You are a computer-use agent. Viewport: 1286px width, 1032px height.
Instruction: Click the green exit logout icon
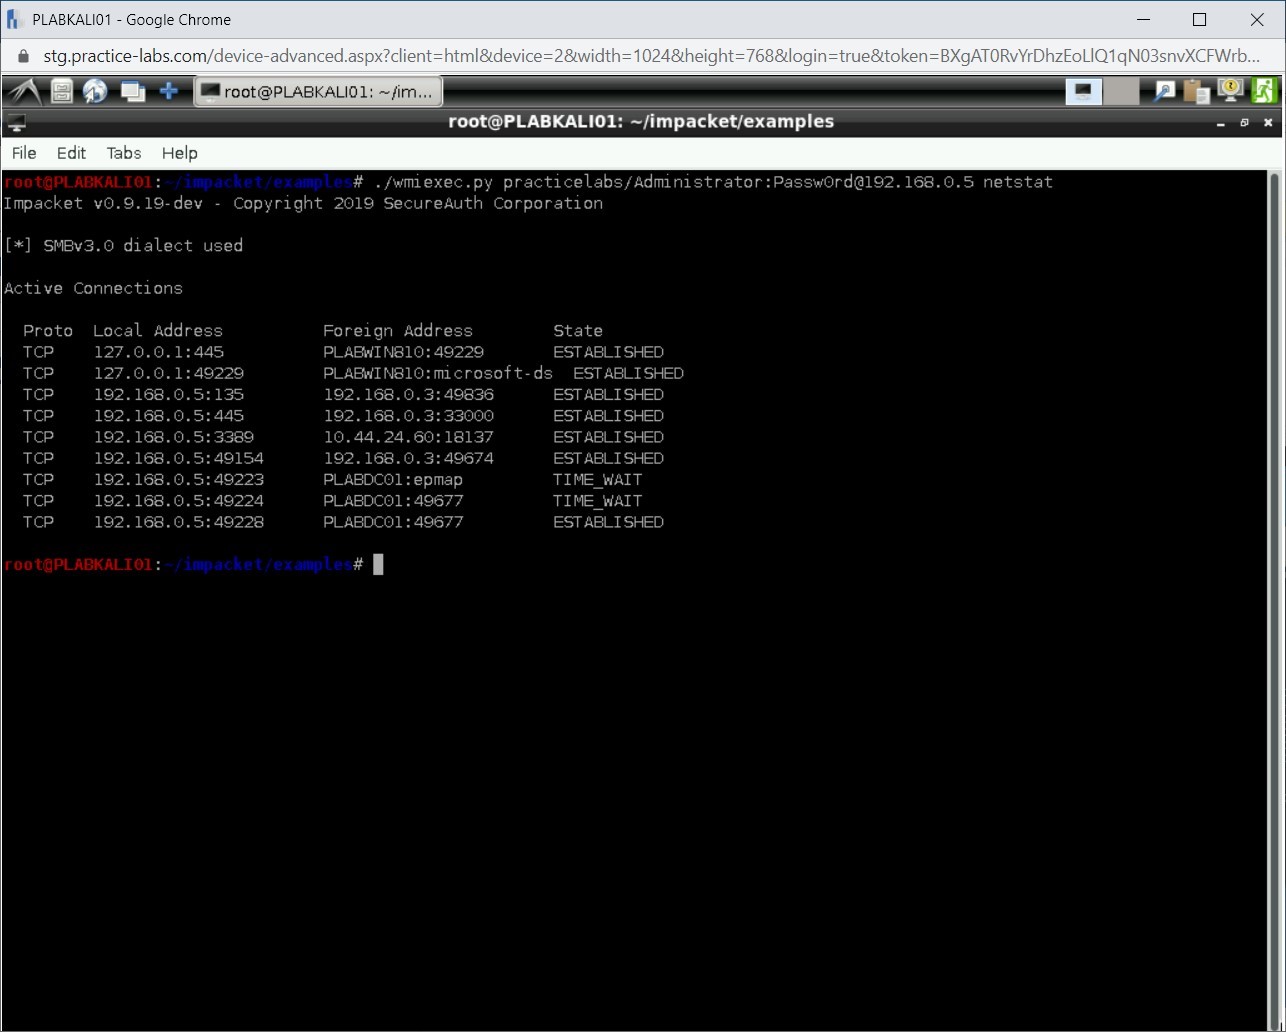point(1264,92)
